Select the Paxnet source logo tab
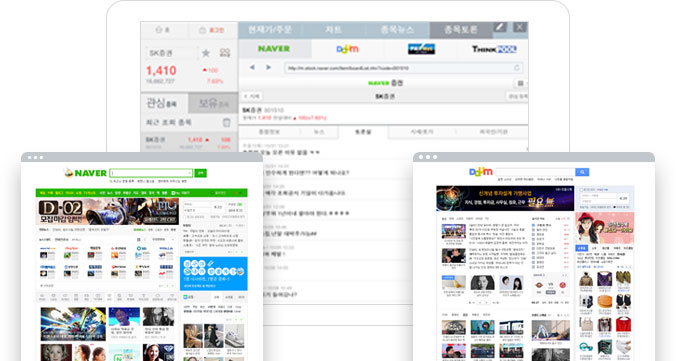This screenshot has width=676, height=361. point(421,49)
